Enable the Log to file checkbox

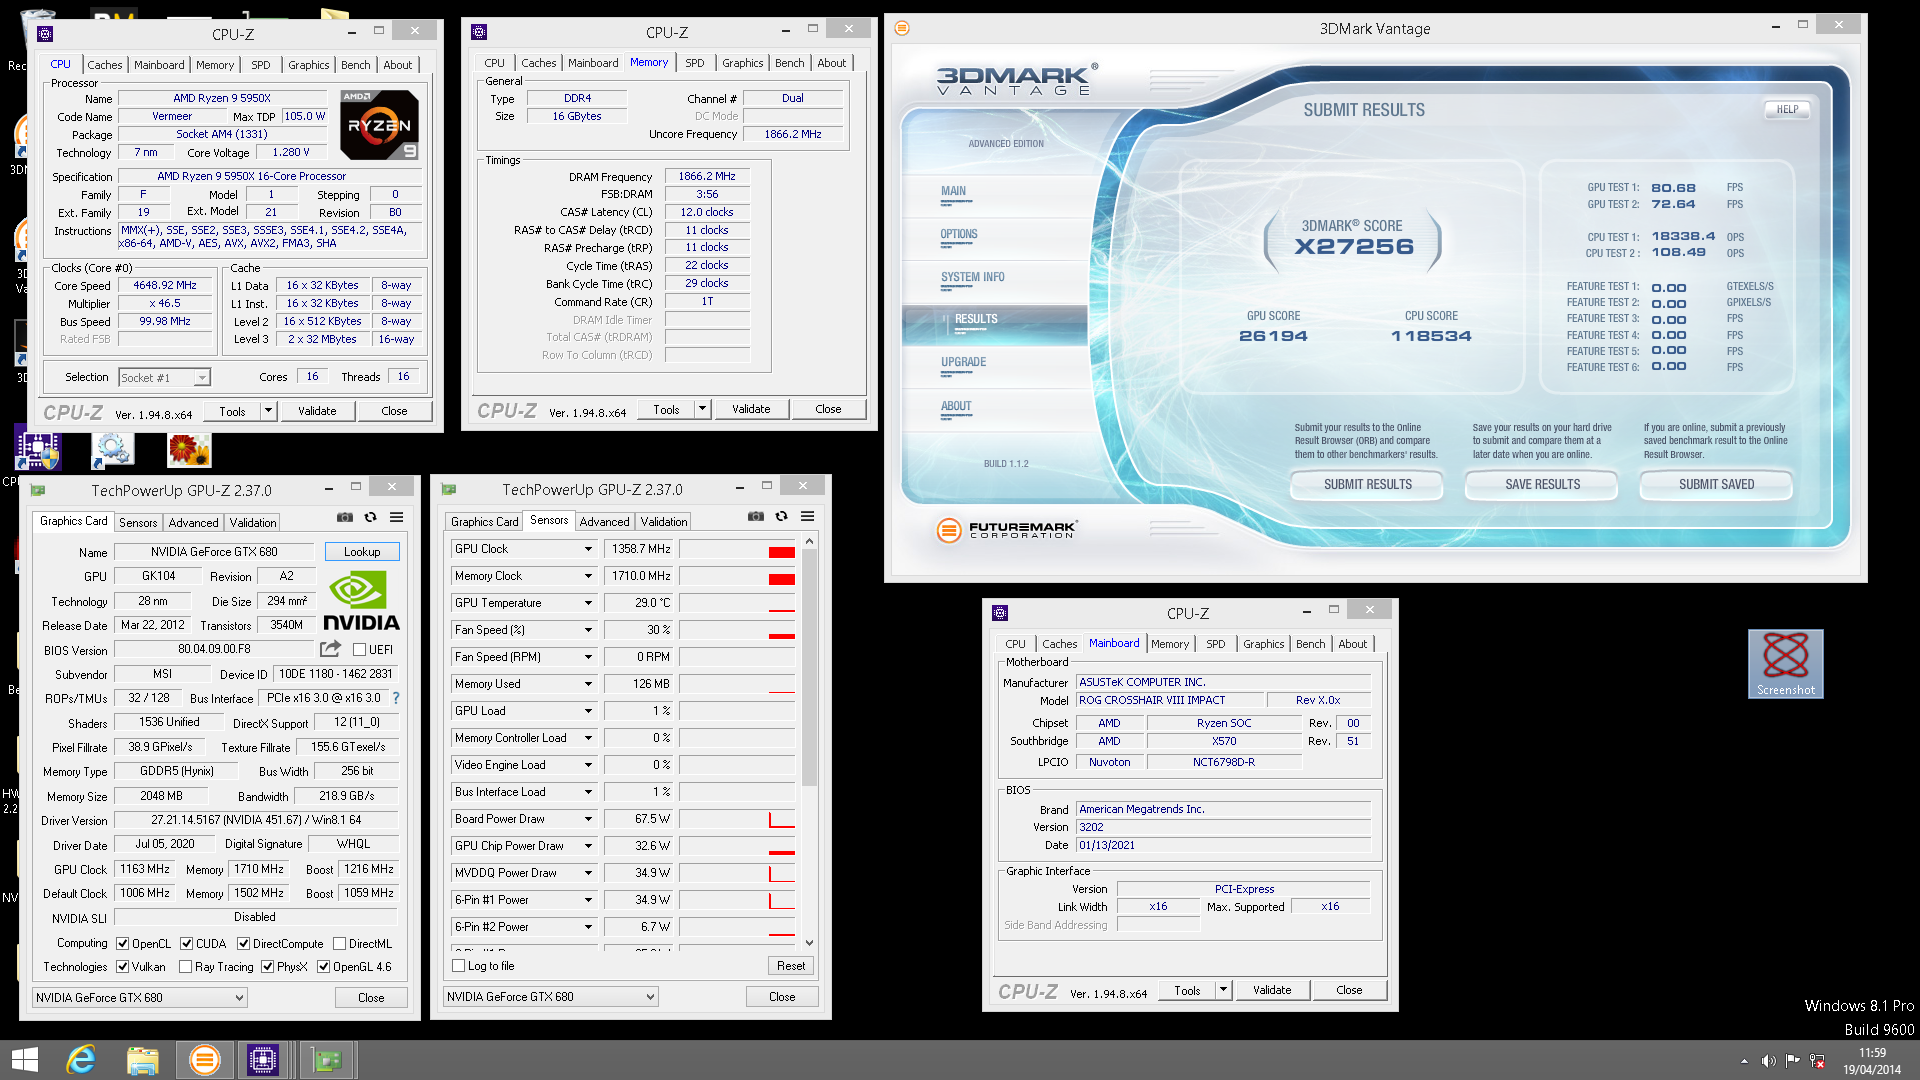coord(458,966)
